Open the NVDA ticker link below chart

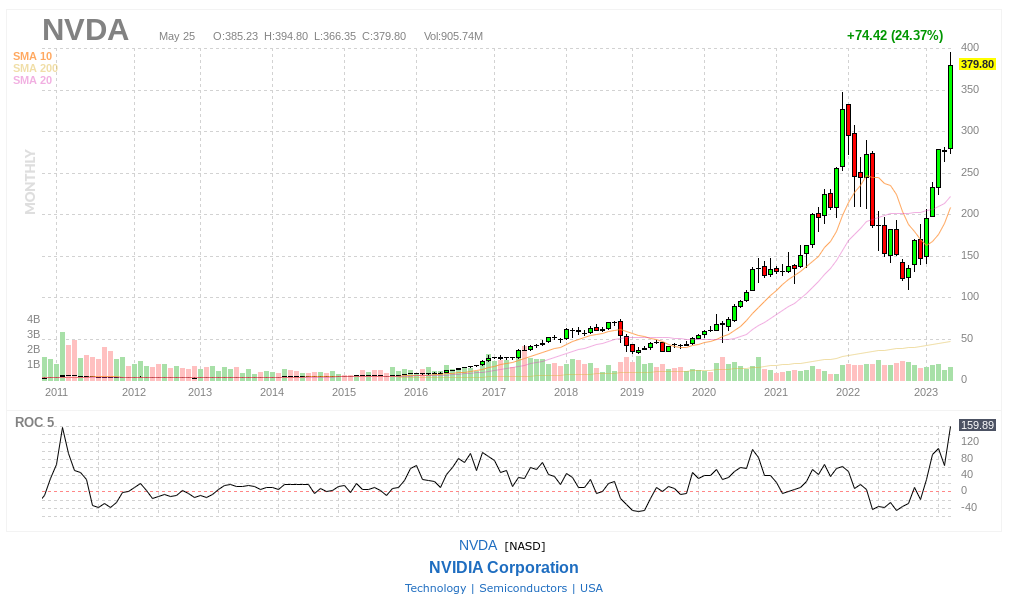click(x=478, y=545)
